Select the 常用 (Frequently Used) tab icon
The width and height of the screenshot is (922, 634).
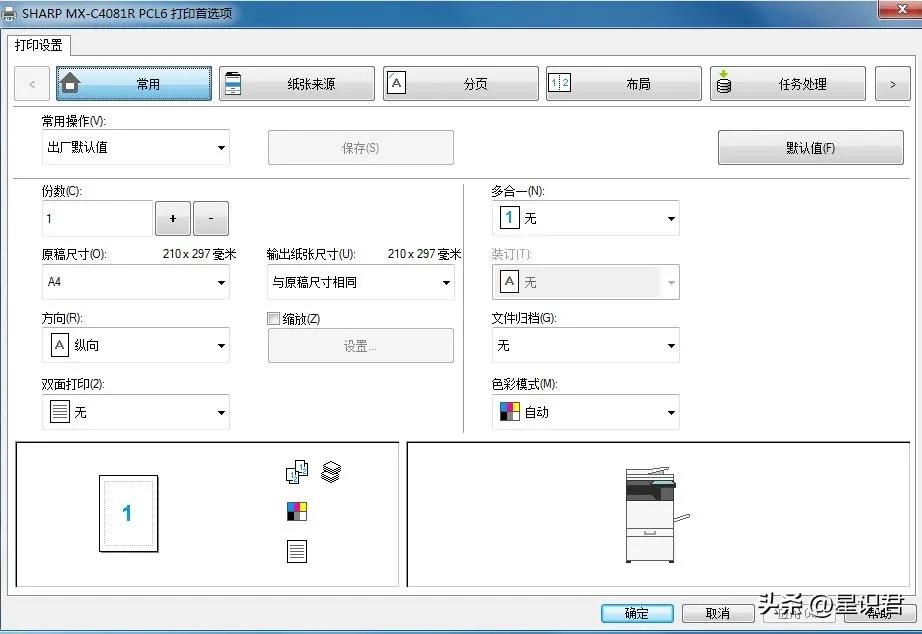(x=70, y=84)
